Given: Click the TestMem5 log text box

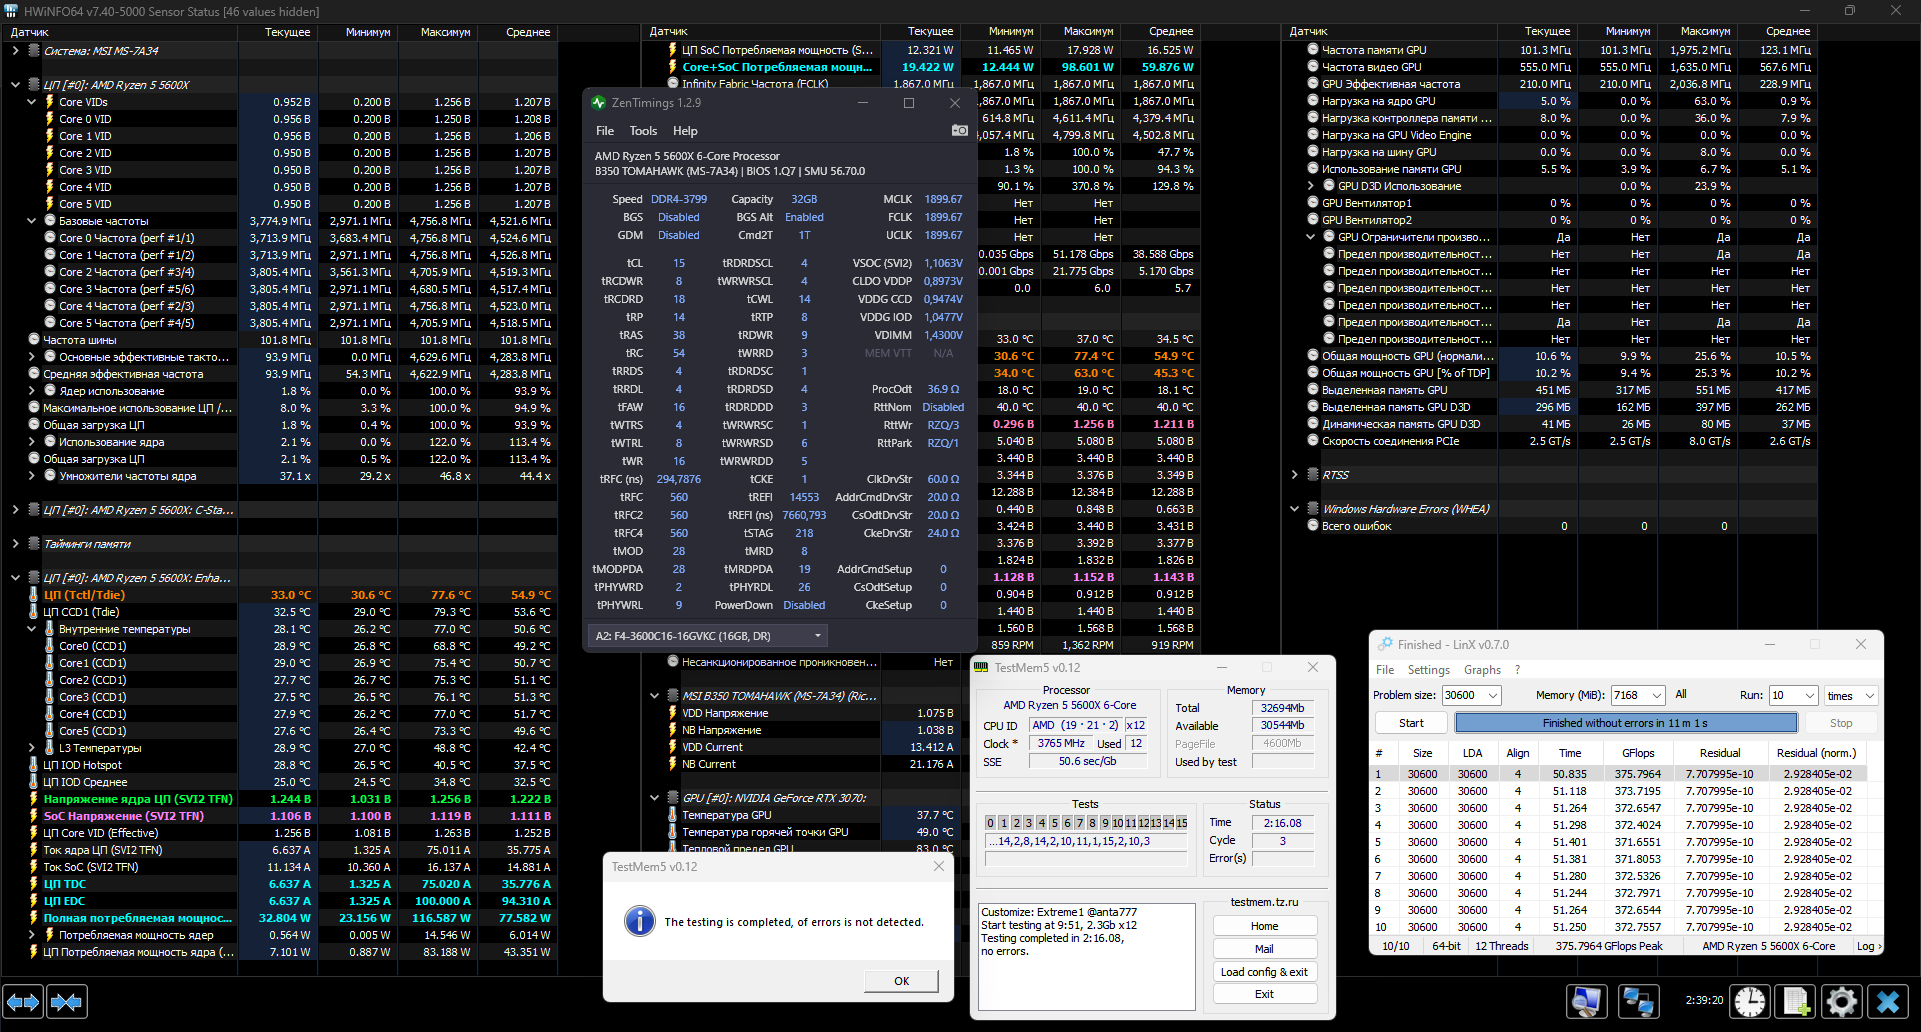Looking at the screenshot, I should point(1086,956).
